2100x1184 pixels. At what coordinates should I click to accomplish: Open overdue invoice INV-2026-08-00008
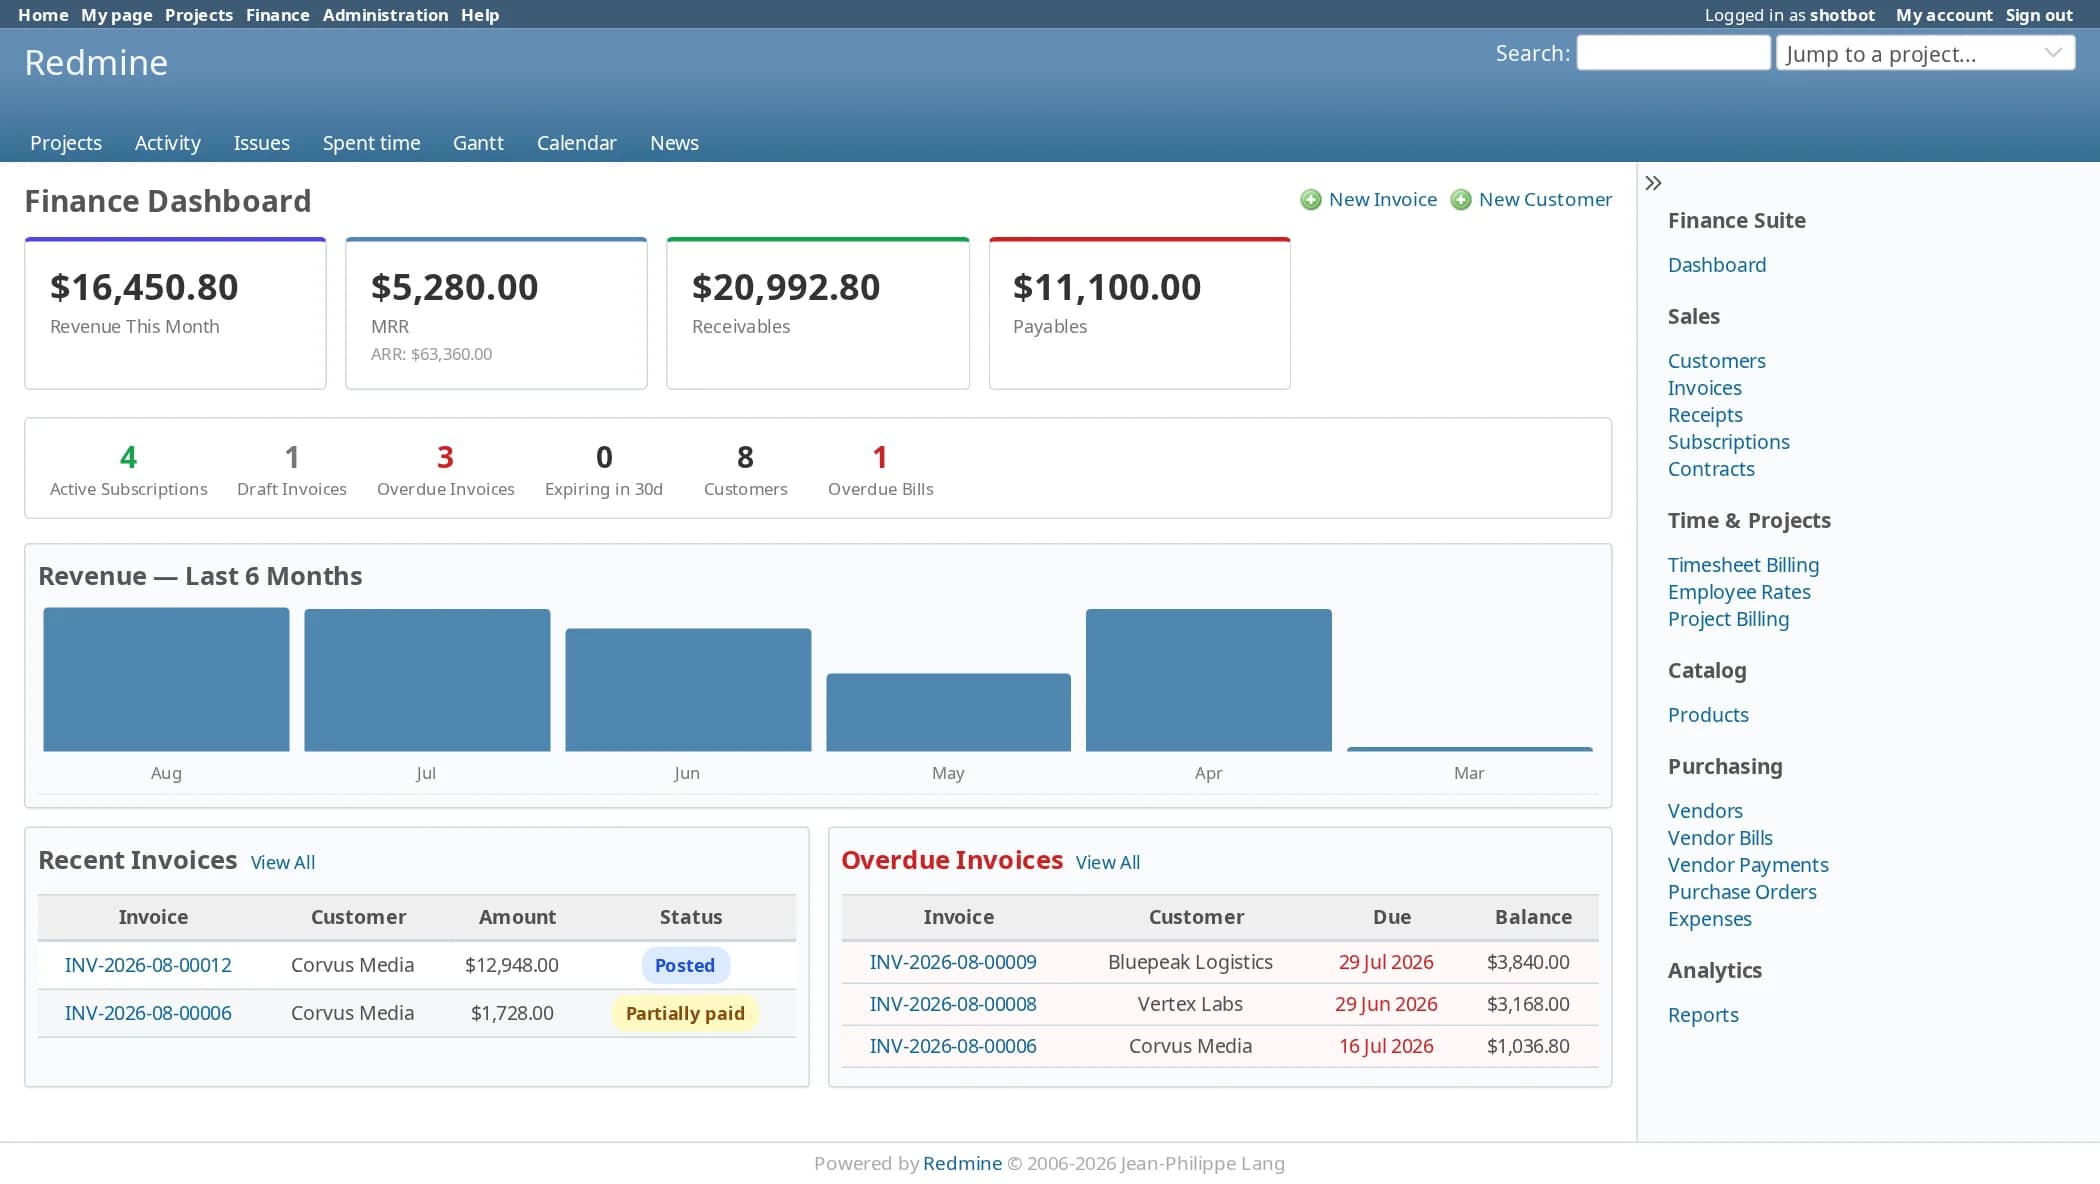pyautogui.click(x=953, y=1004)
